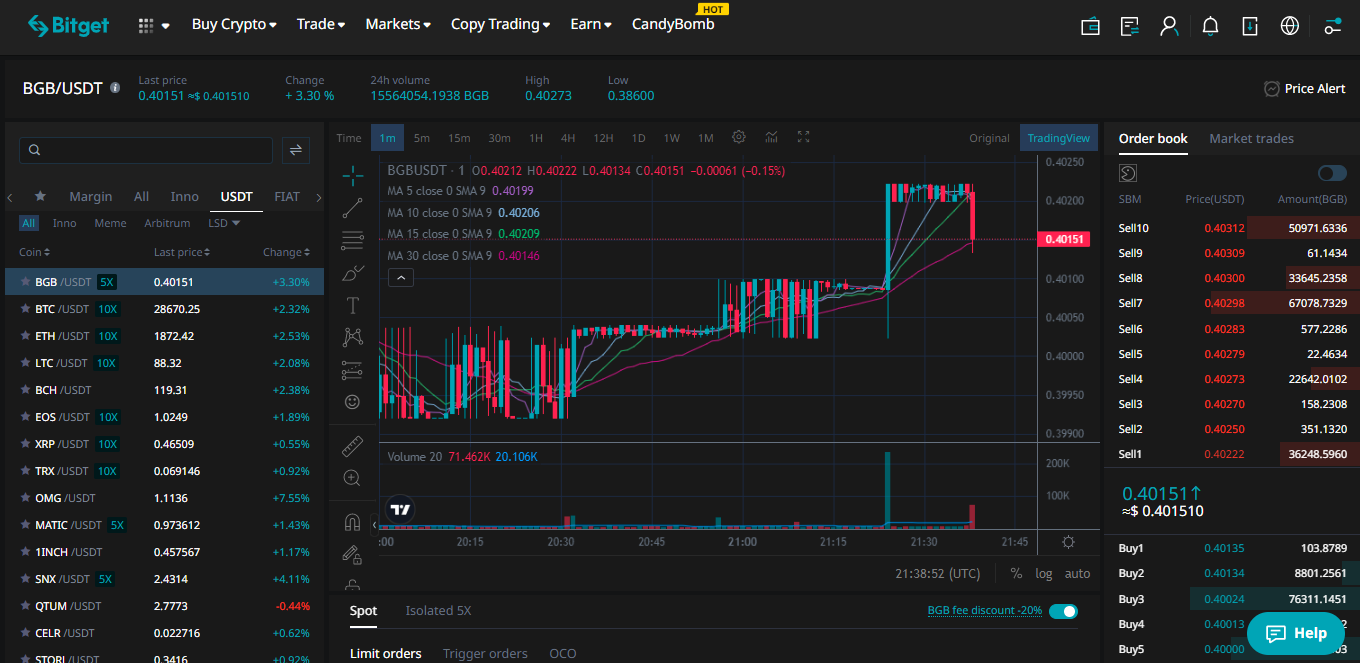
Task: Toggle log scale on the chart
Action: tap(1044, 574)
